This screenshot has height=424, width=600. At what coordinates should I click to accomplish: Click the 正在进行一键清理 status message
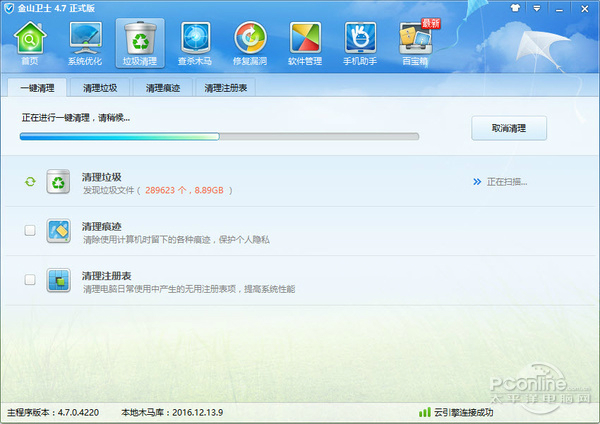(76, 118)
